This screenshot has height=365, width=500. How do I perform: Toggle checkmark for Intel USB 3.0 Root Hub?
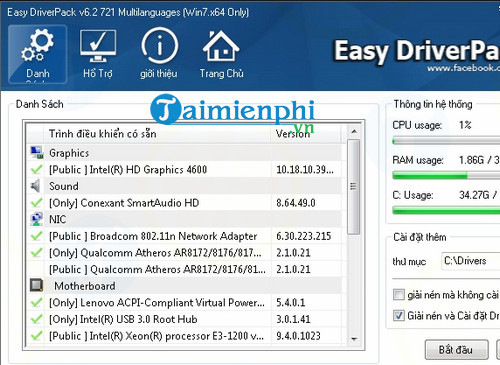point(36,319)
